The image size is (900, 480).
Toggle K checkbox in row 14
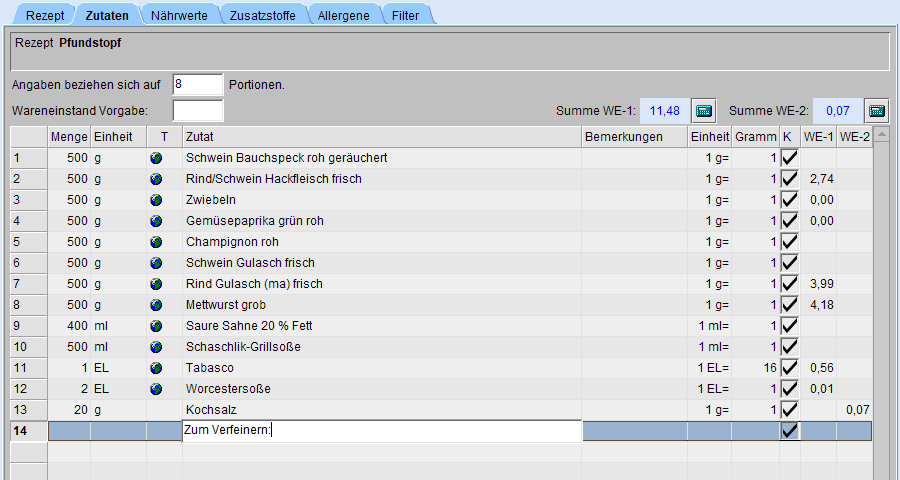coord(789,431)
